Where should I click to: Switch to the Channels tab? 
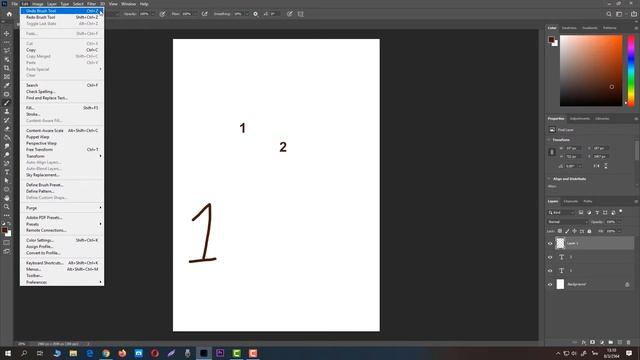coord(571,201)
